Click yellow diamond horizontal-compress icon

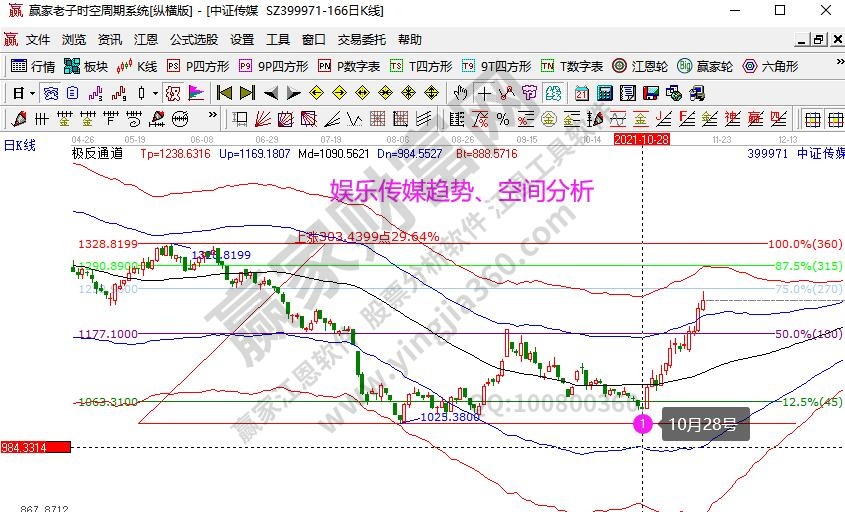[x=385, y=94]
